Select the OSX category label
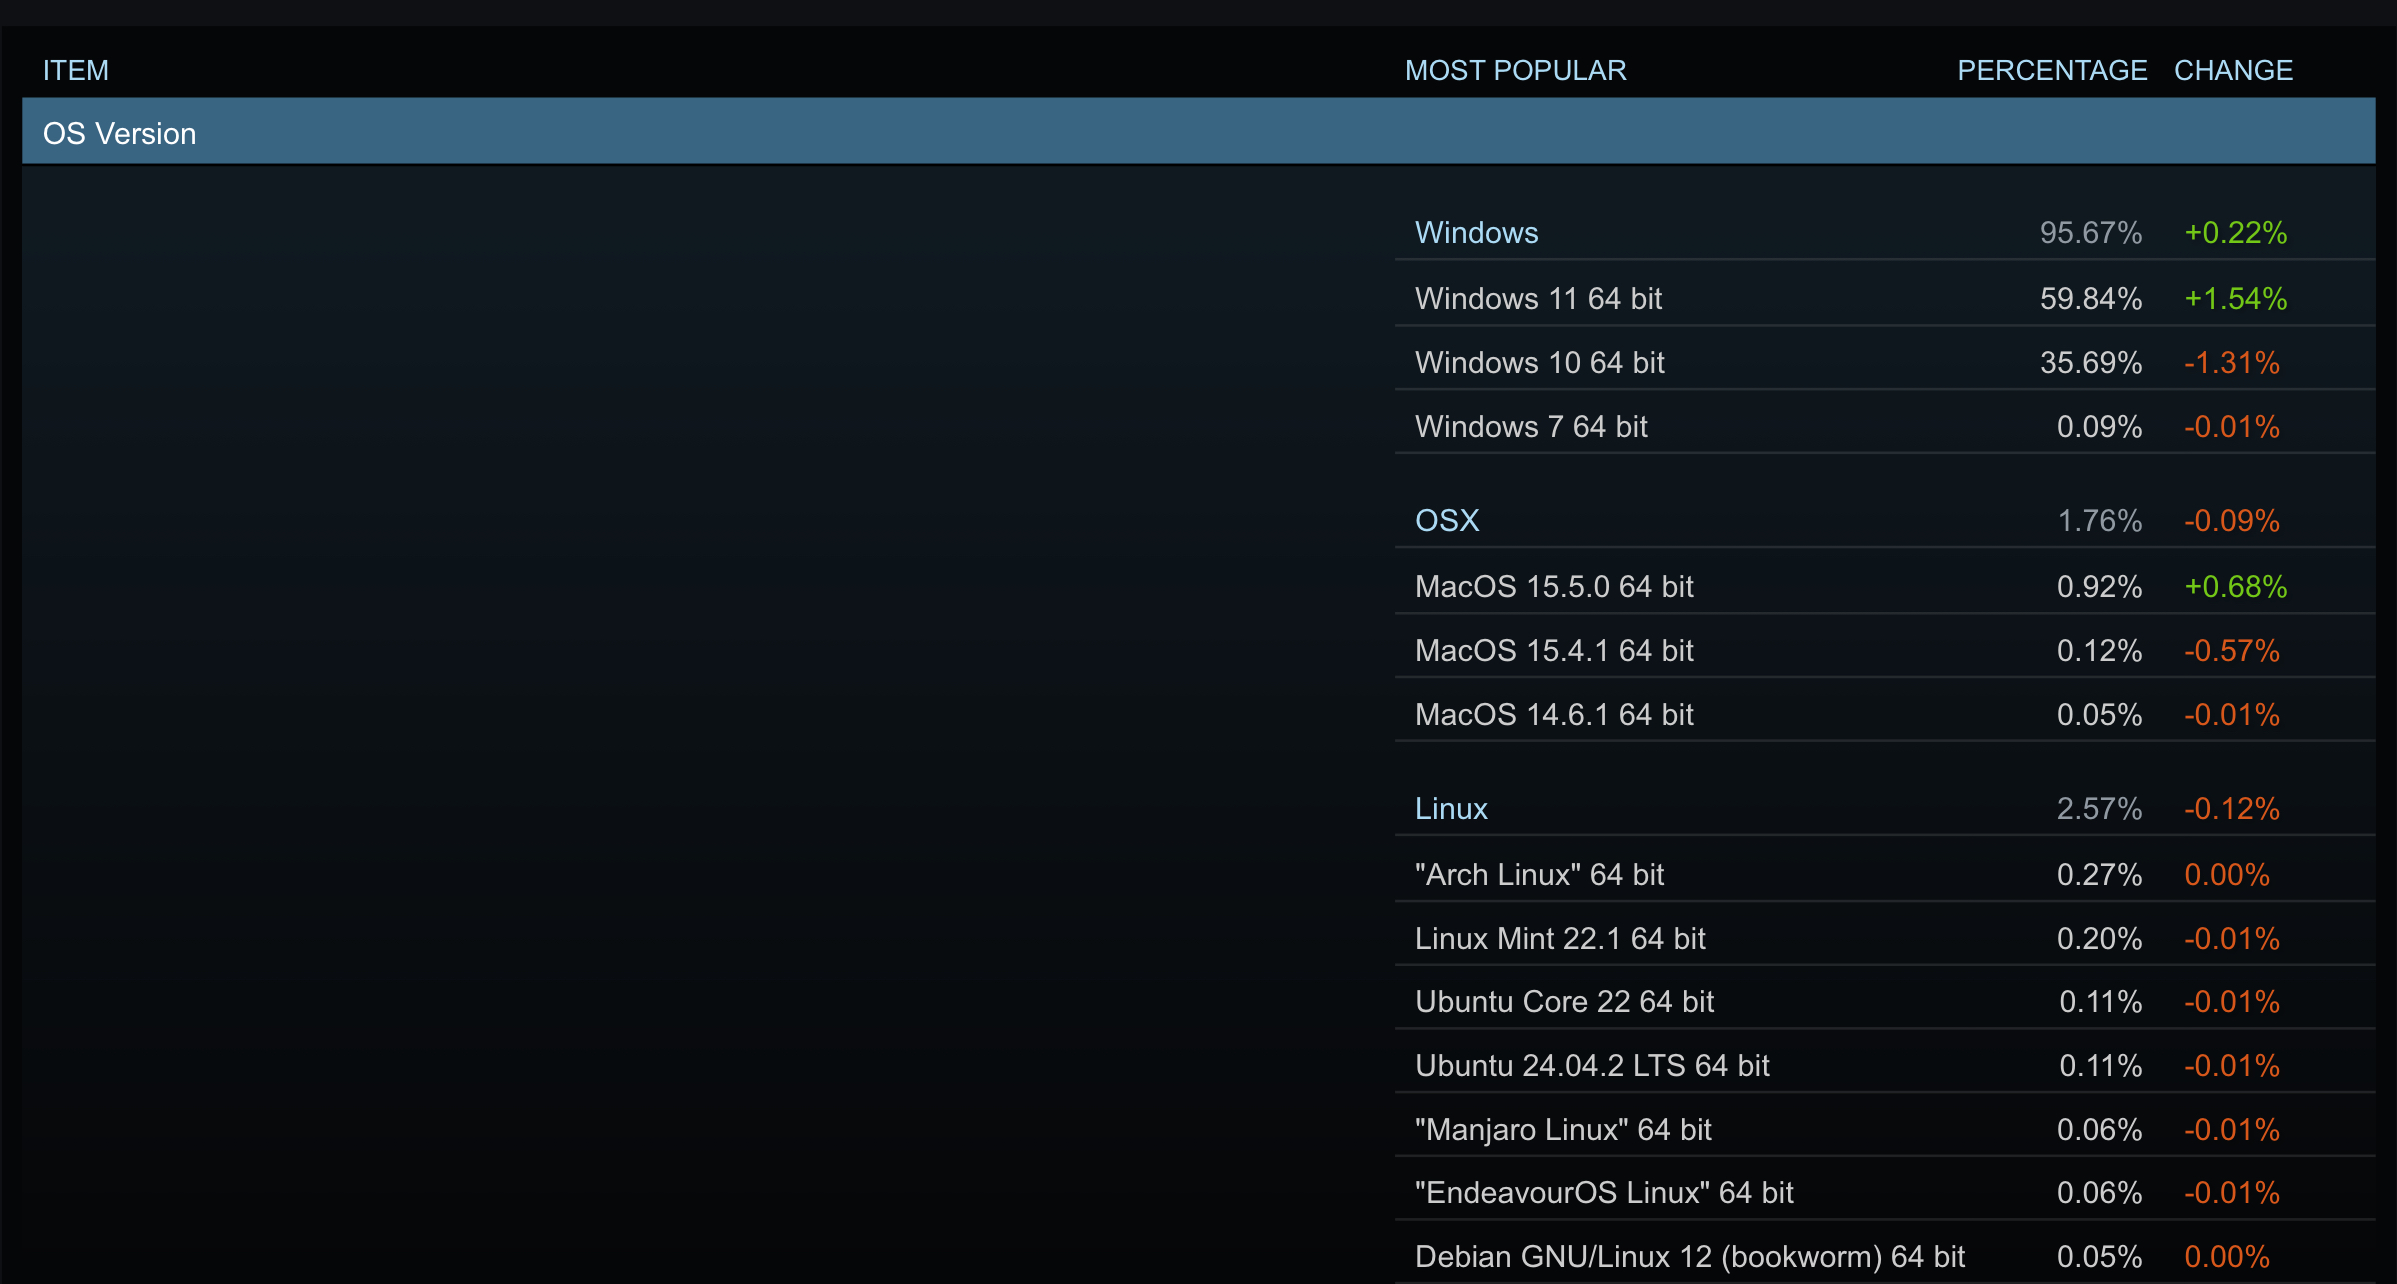 pyautogui.click(x=1447, y=521)
